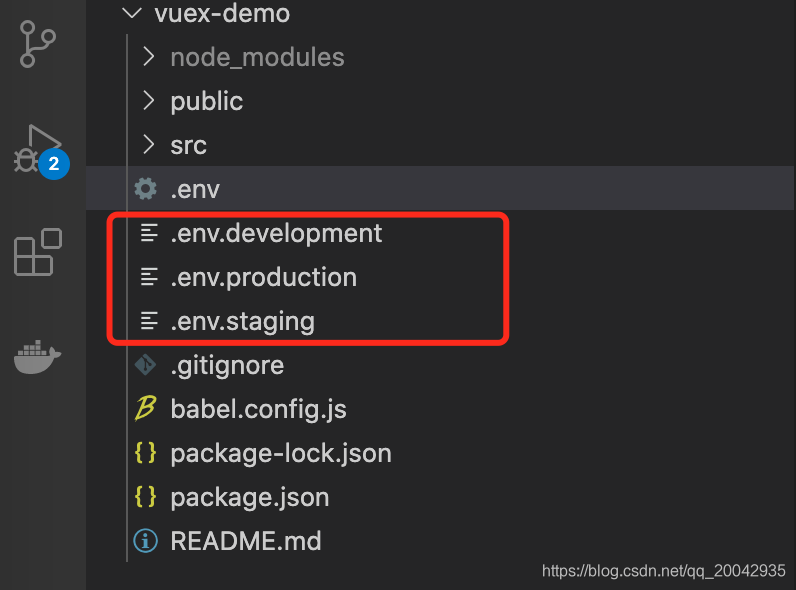Click the .gitignore git file icon
796x590 pixels.
(146, 365)
